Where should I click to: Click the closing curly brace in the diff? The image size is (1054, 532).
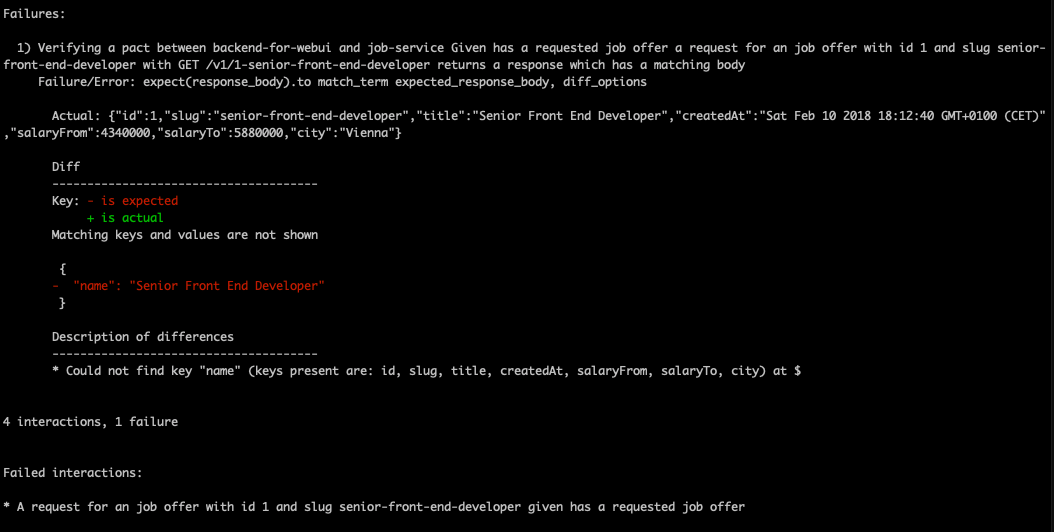coord(62,303)
